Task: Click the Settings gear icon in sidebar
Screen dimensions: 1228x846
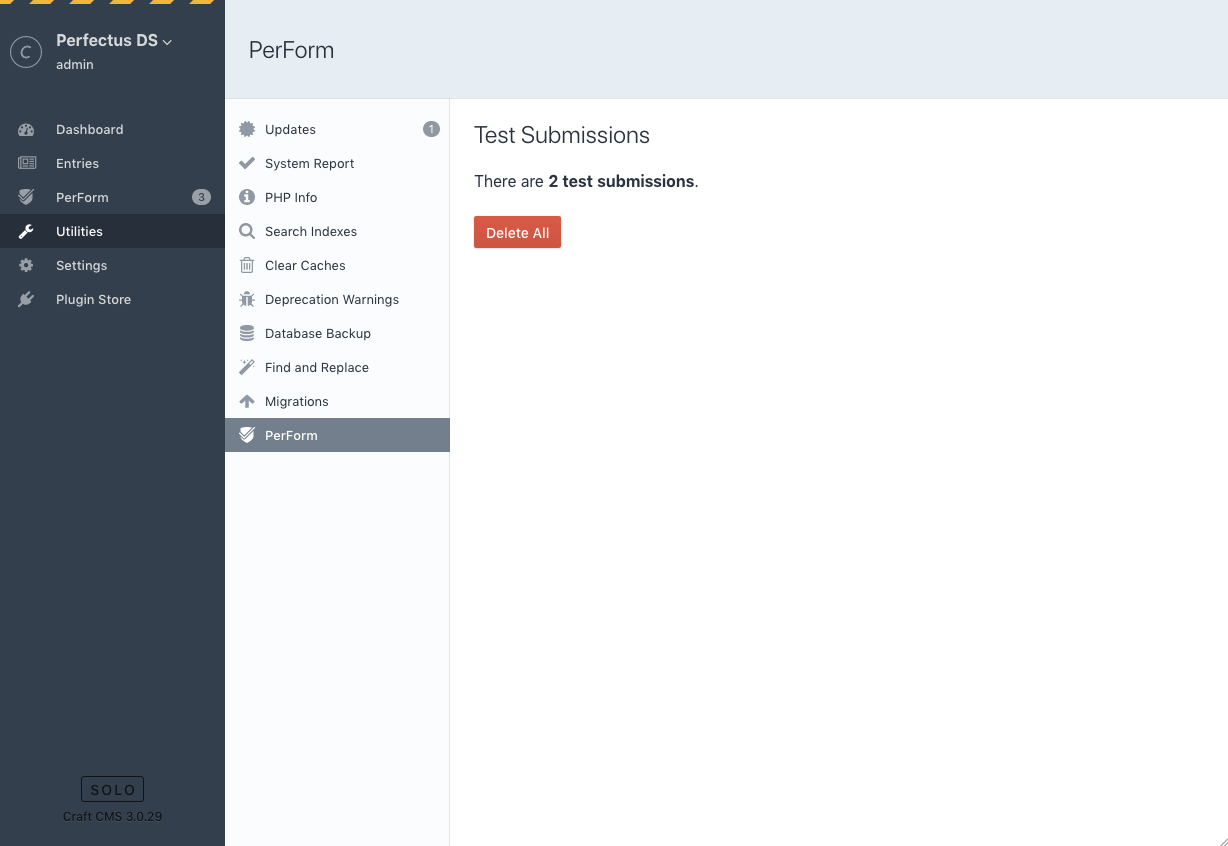Action: [26, 266]
